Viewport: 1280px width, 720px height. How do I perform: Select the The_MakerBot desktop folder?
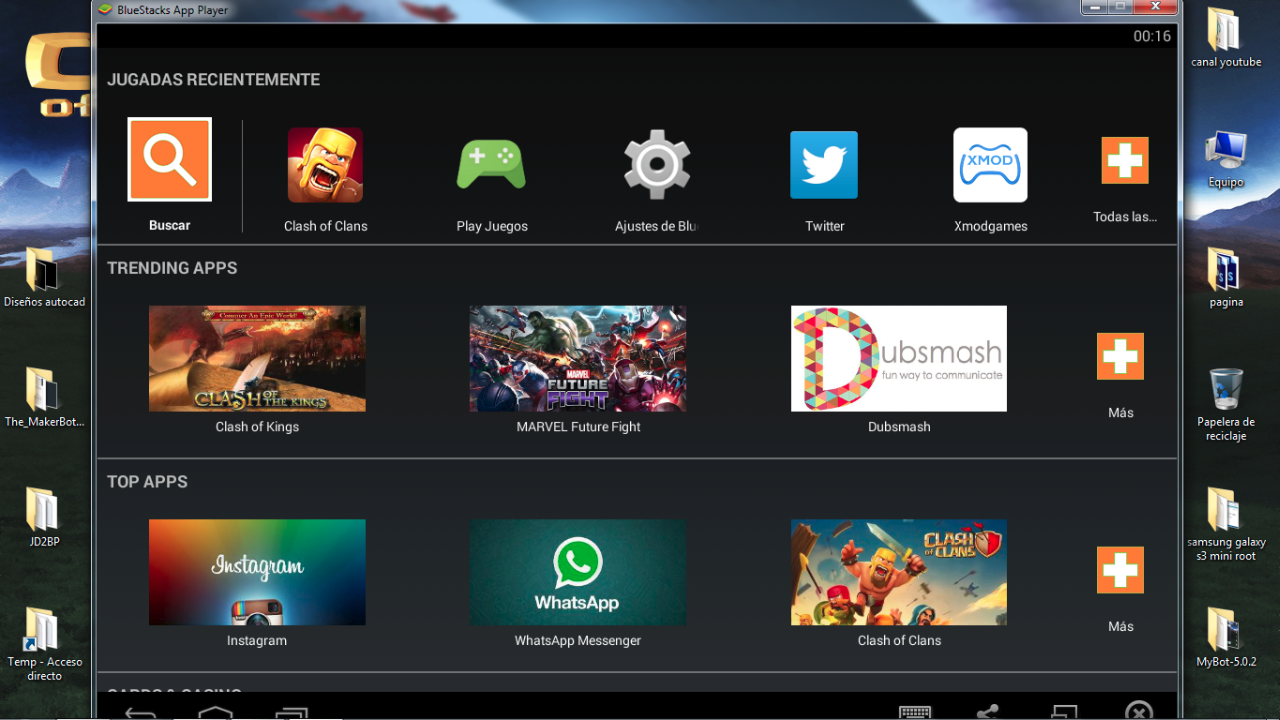[44, 398]
